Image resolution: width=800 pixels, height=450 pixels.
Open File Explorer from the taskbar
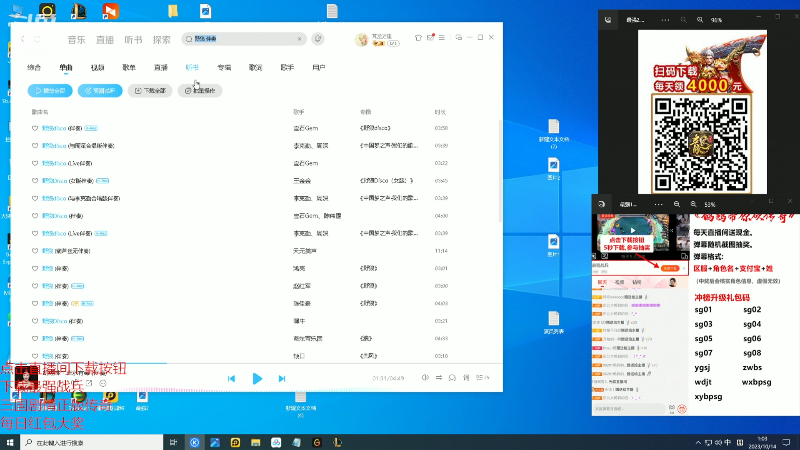point(256,442)
